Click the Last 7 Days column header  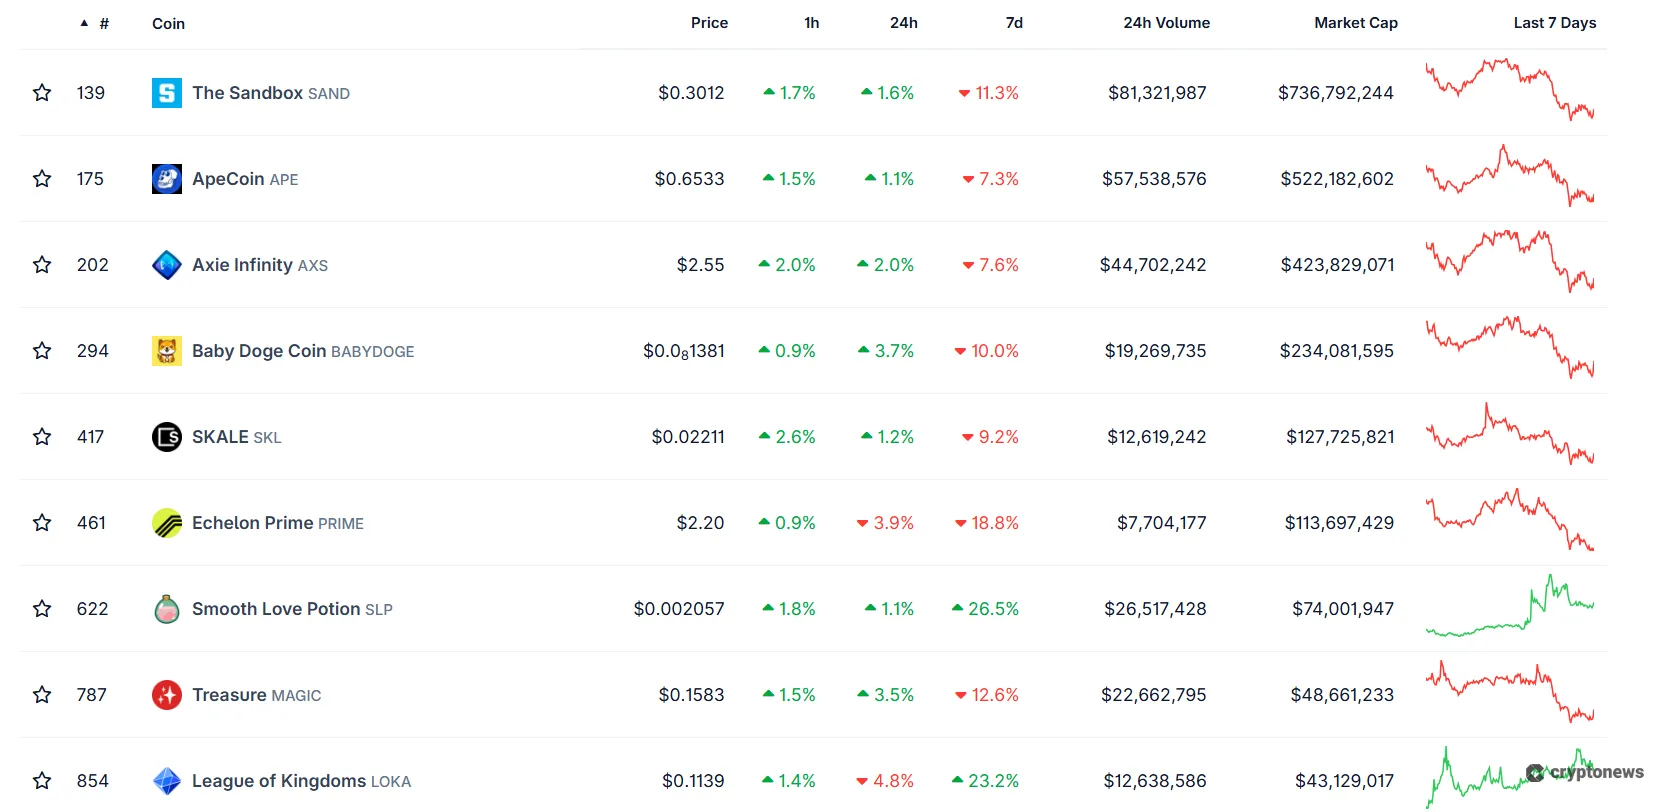1554,23
